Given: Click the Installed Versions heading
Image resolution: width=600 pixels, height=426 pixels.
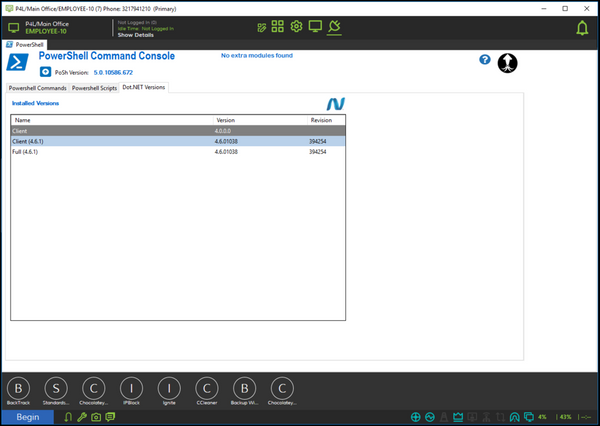Looking at the screenshot, I should coord(35,103).
